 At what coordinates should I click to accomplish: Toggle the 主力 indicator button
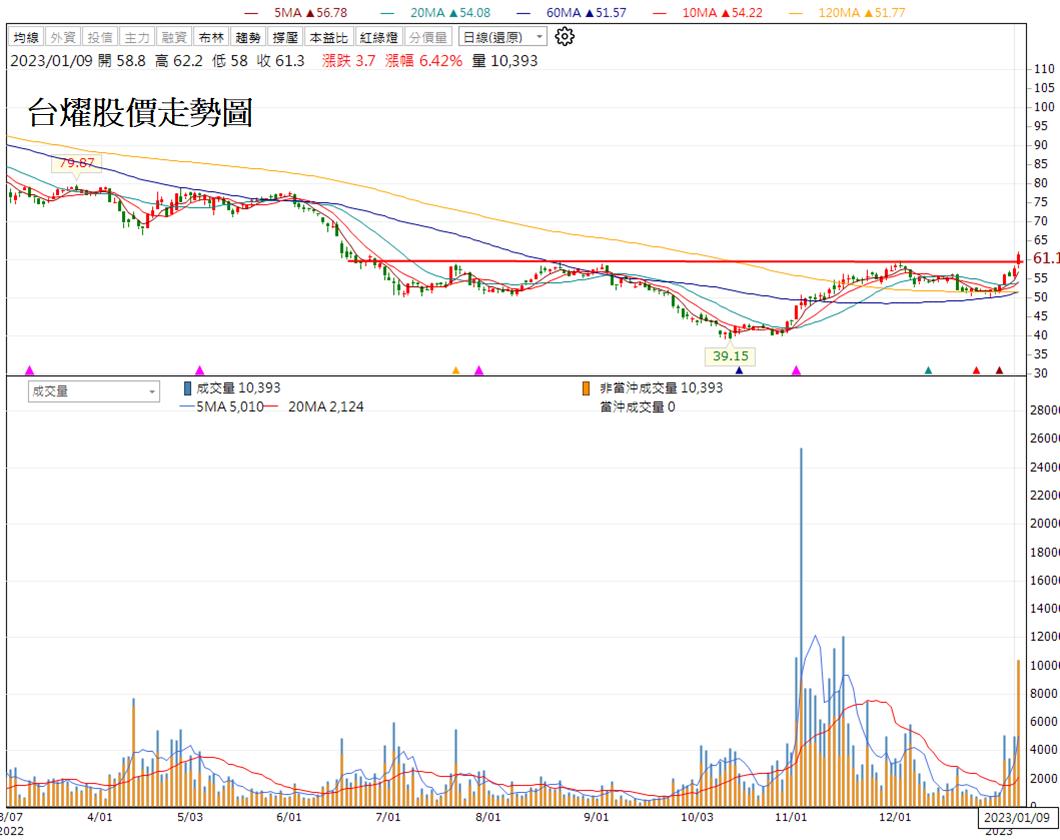[x=137, y=37]
